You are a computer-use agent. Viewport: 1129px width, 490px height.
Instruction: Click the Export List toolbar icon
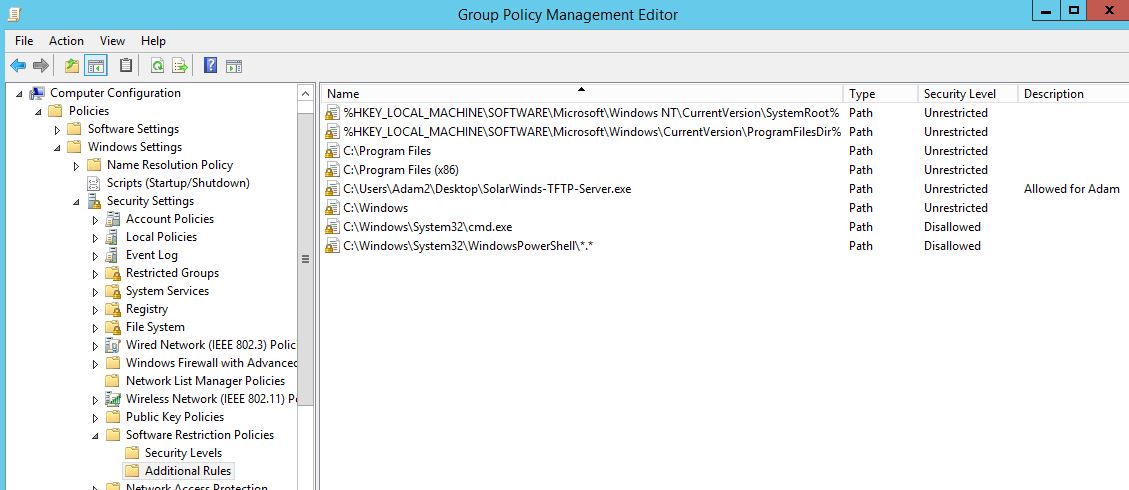coord(179,66)
